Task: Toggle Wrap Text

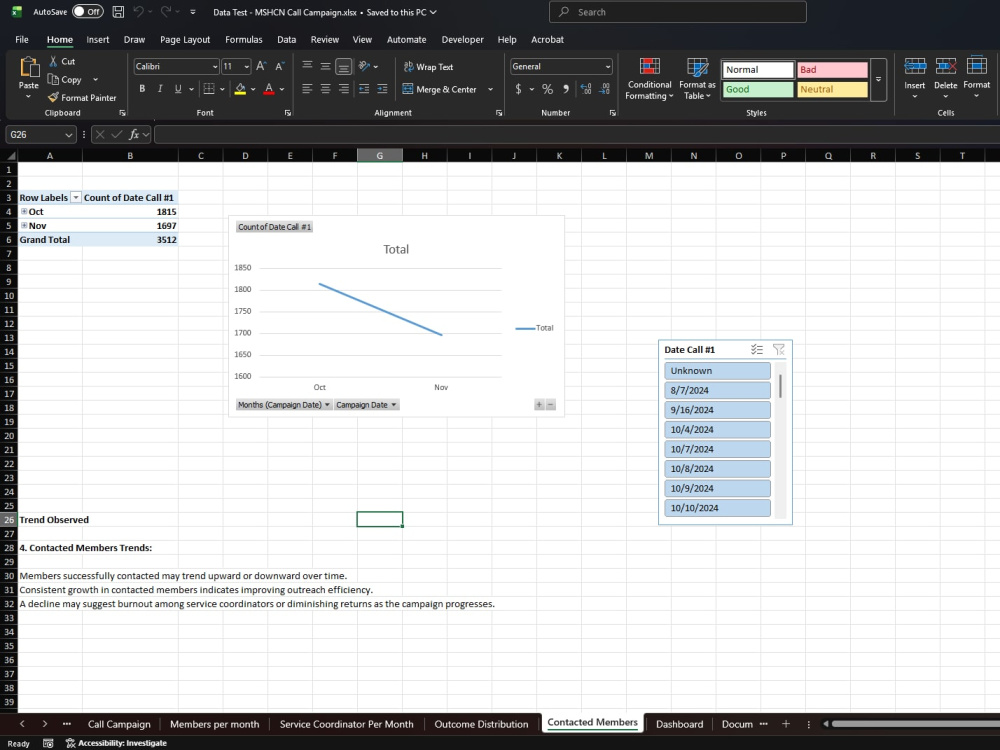Action: 428,66
